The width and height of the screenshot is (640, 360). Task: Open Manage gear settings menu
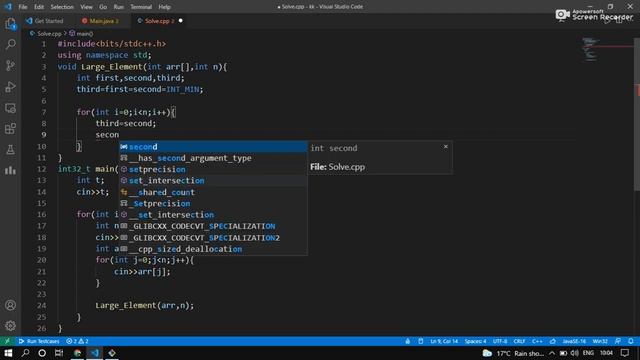(11, 326)
